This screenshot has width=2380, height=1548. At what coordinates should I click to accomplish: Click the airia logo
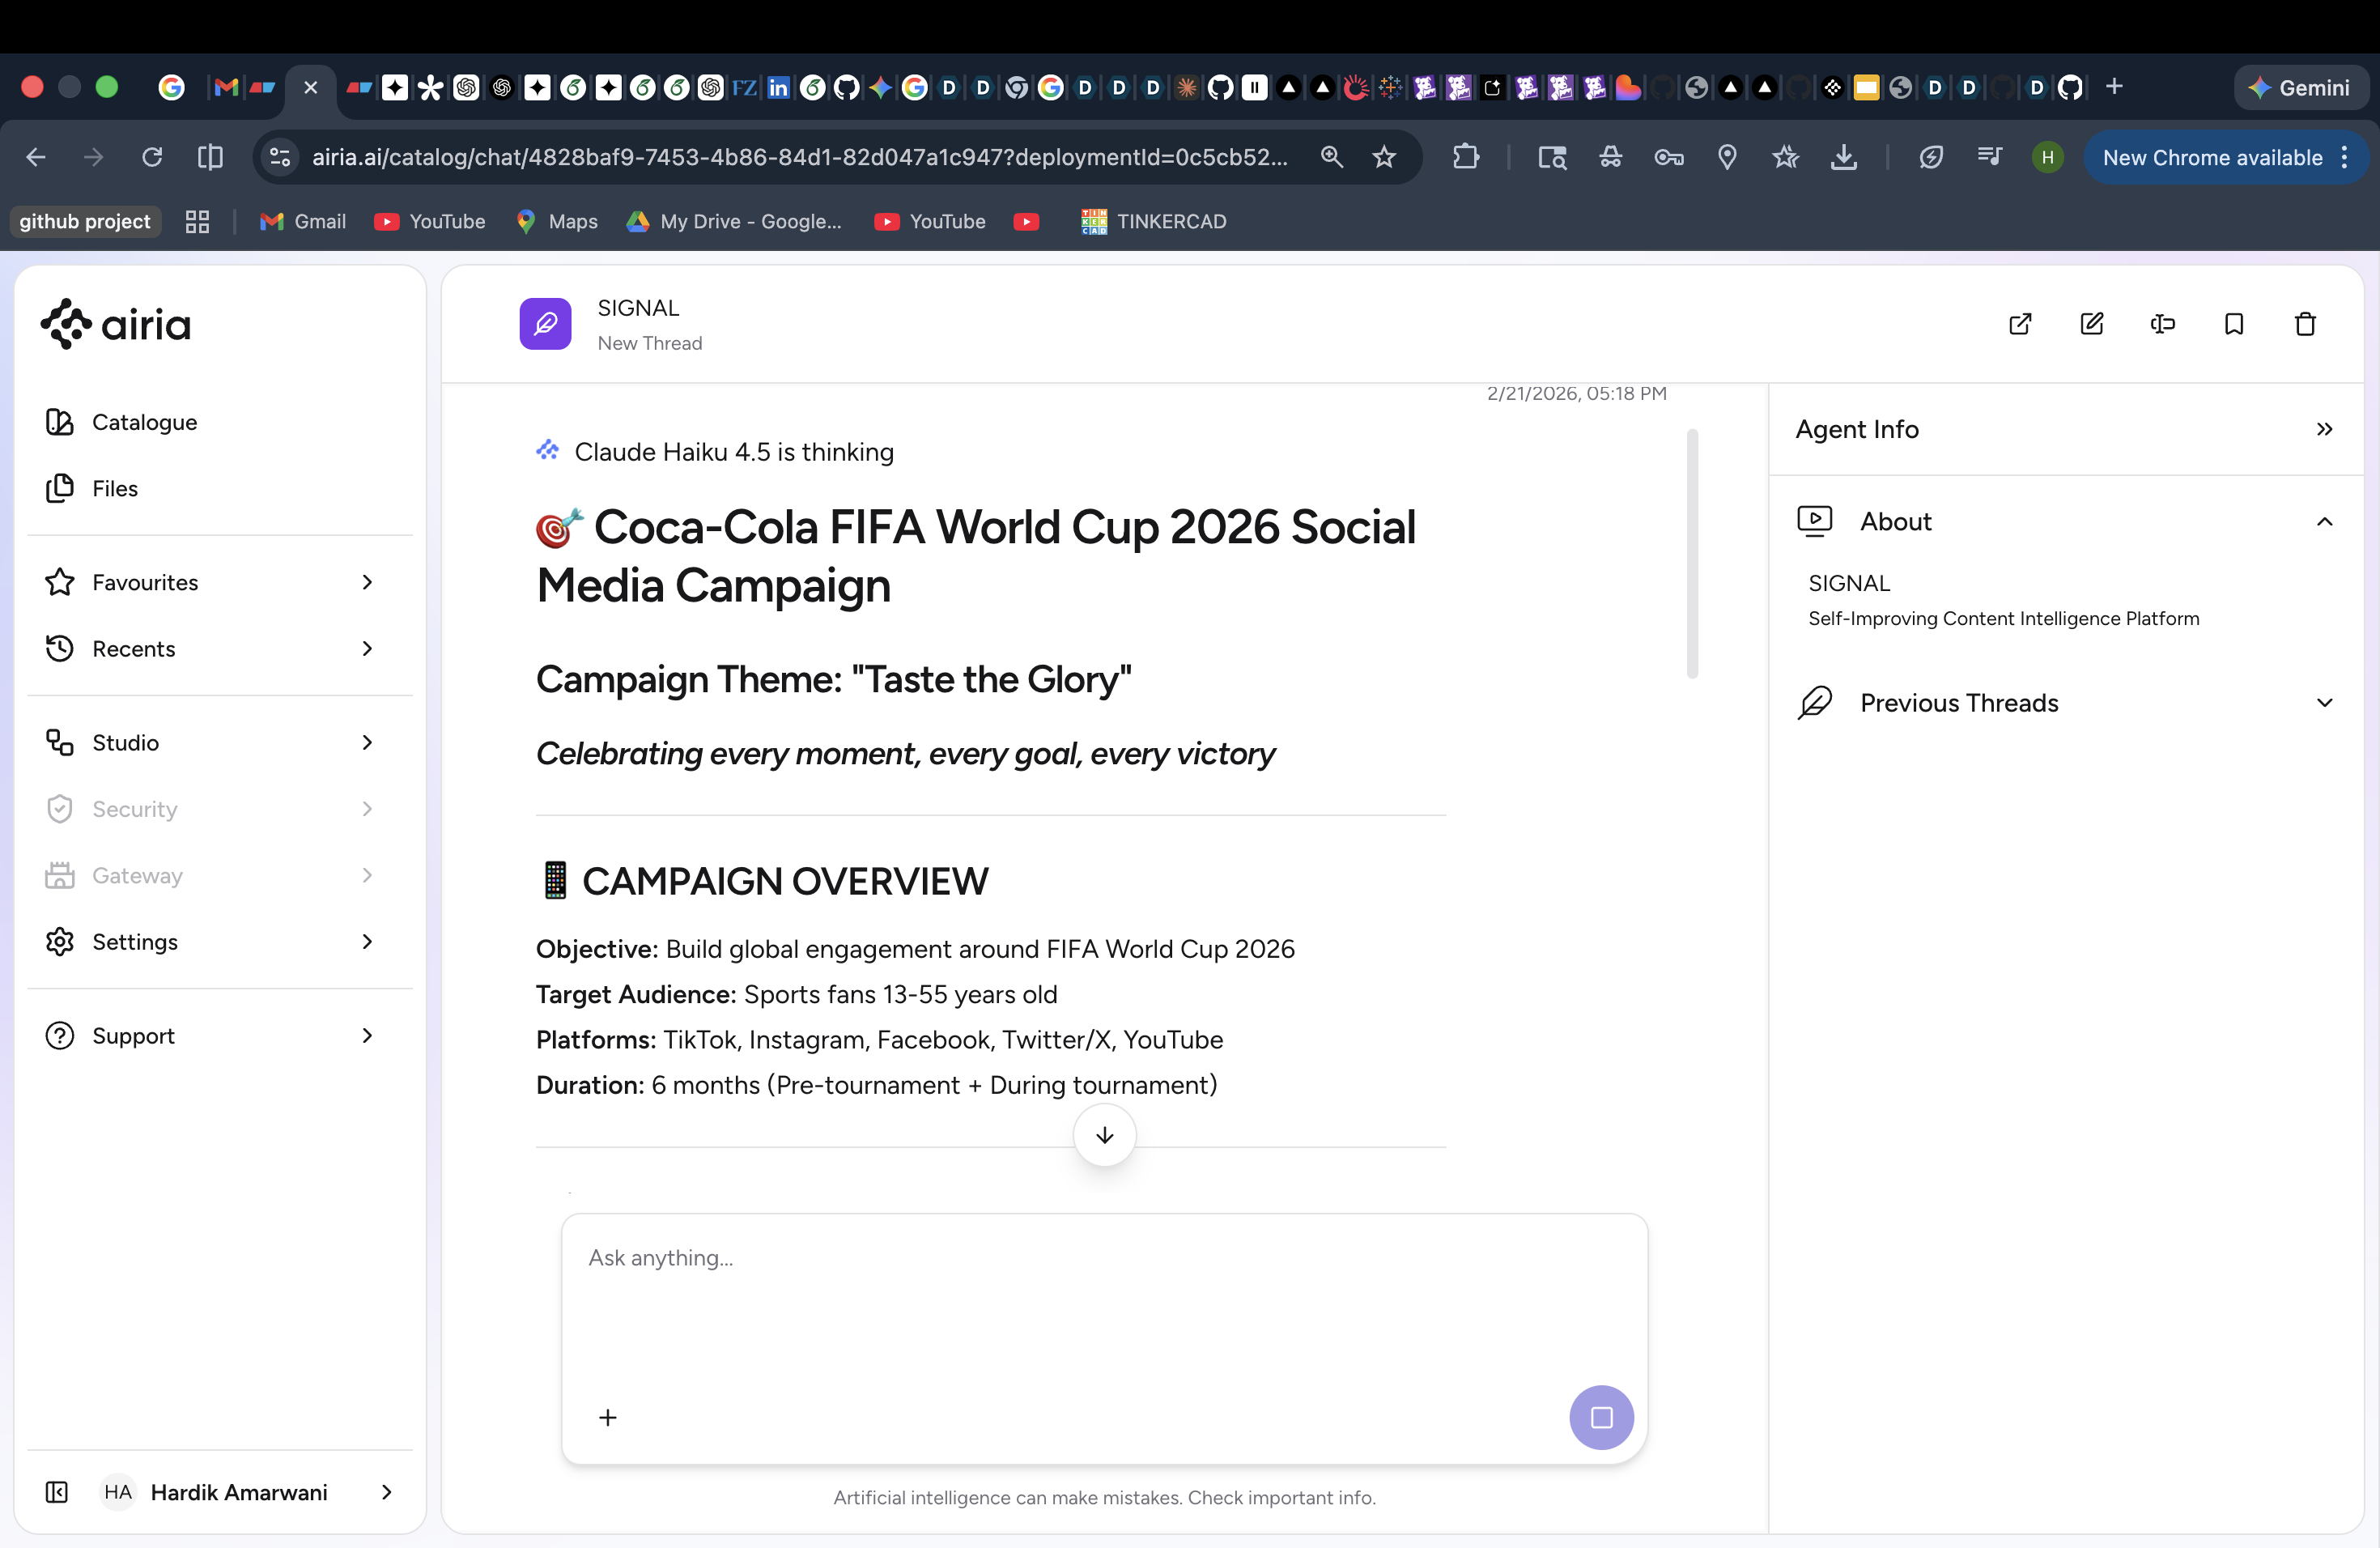(116, 324)
